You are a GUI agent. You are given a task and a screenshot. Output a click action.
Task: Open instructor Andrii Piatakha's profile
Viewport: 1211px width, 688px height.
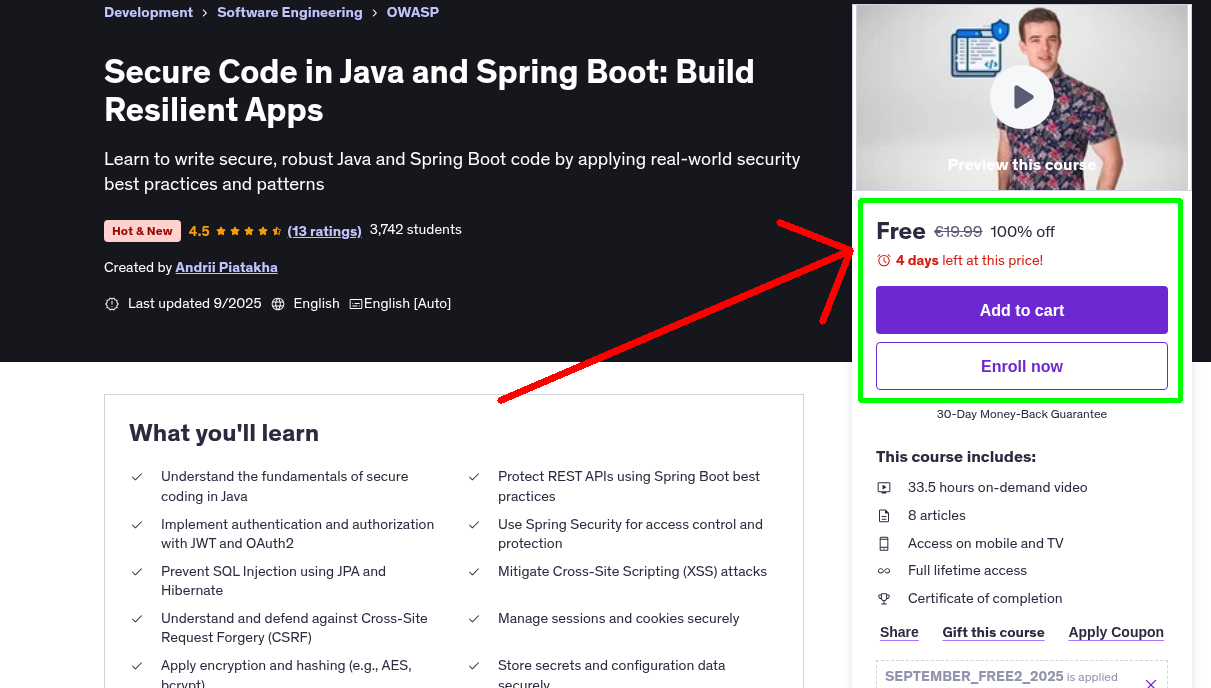pyautogui.click(x=226, y=267)
